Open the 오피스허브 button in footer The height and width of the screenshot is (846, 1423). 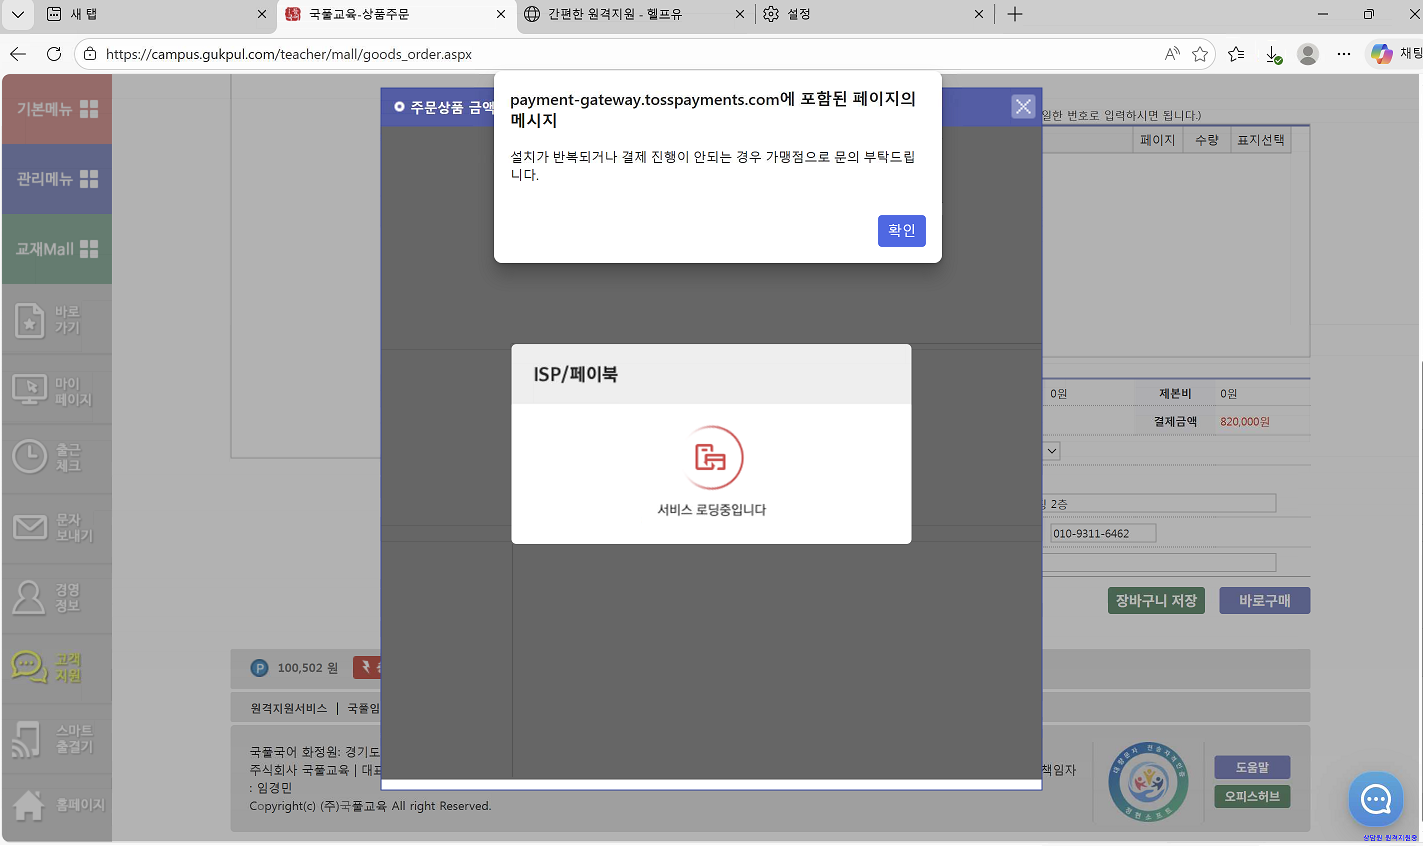(1252, 796)
